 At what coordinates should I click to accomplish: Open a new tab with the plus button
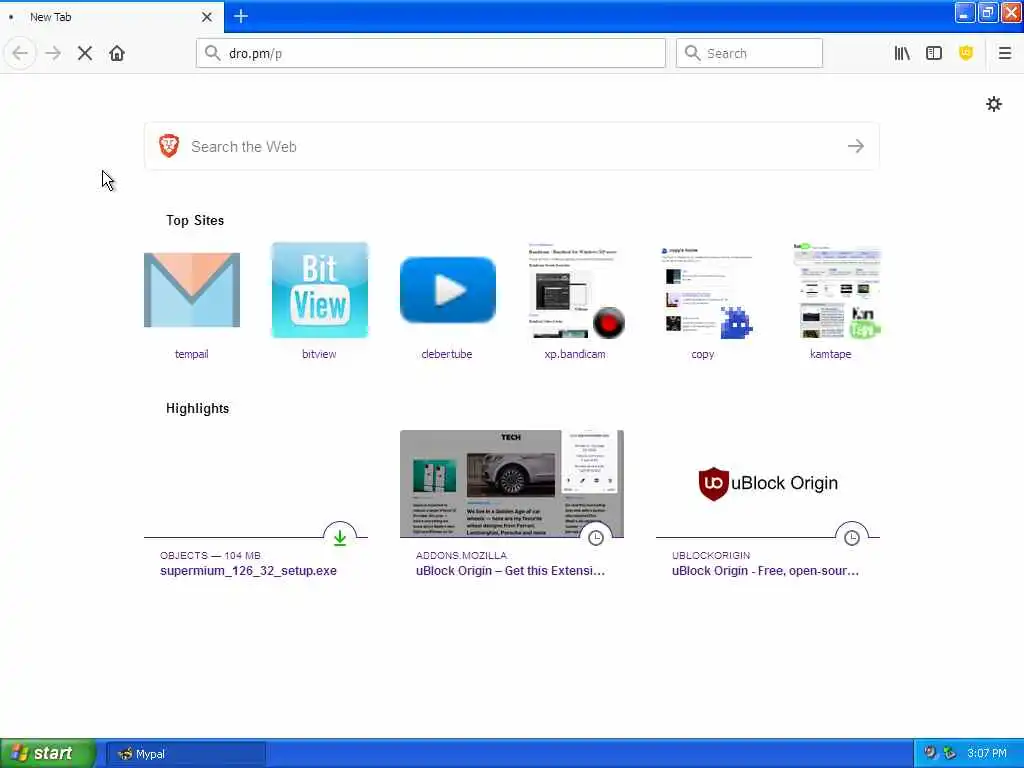[x=241, y=16]
